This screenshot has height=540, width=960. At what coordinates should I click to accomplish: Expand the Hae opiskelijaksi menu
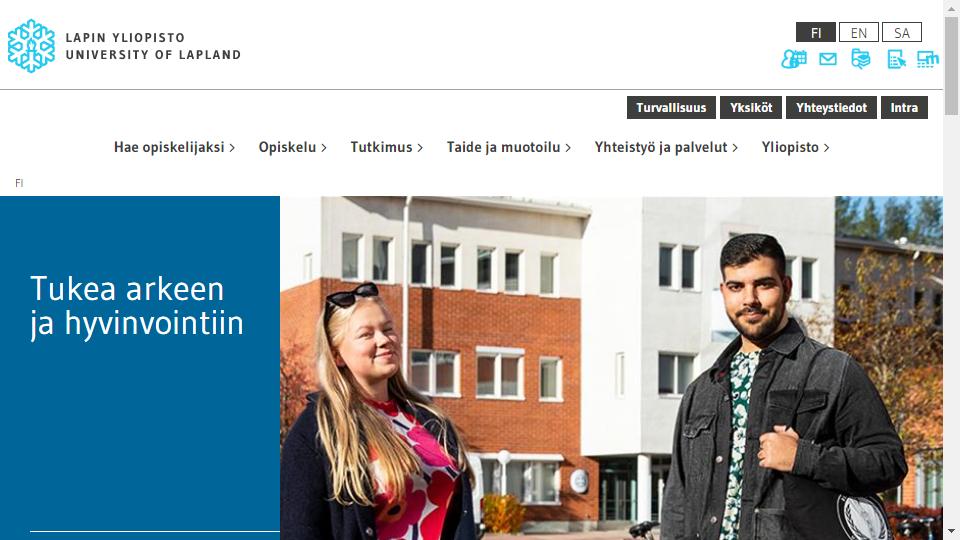[174, 148]
